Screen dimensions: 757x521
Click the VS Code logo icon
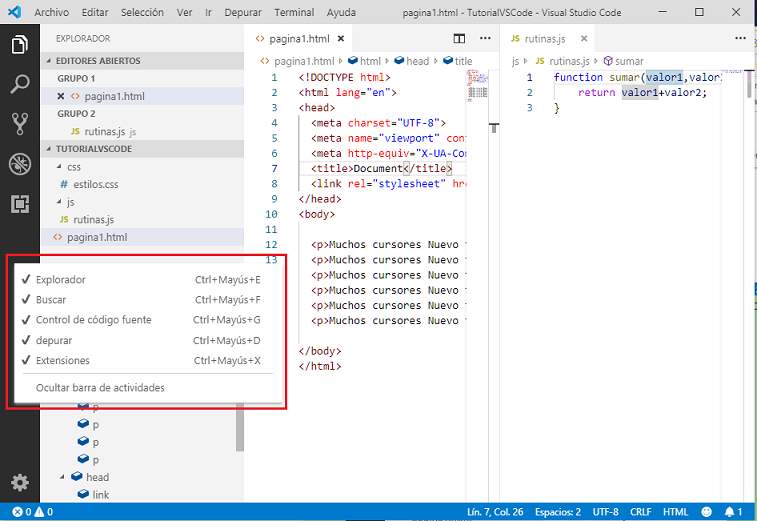click(x=14, y=12)
